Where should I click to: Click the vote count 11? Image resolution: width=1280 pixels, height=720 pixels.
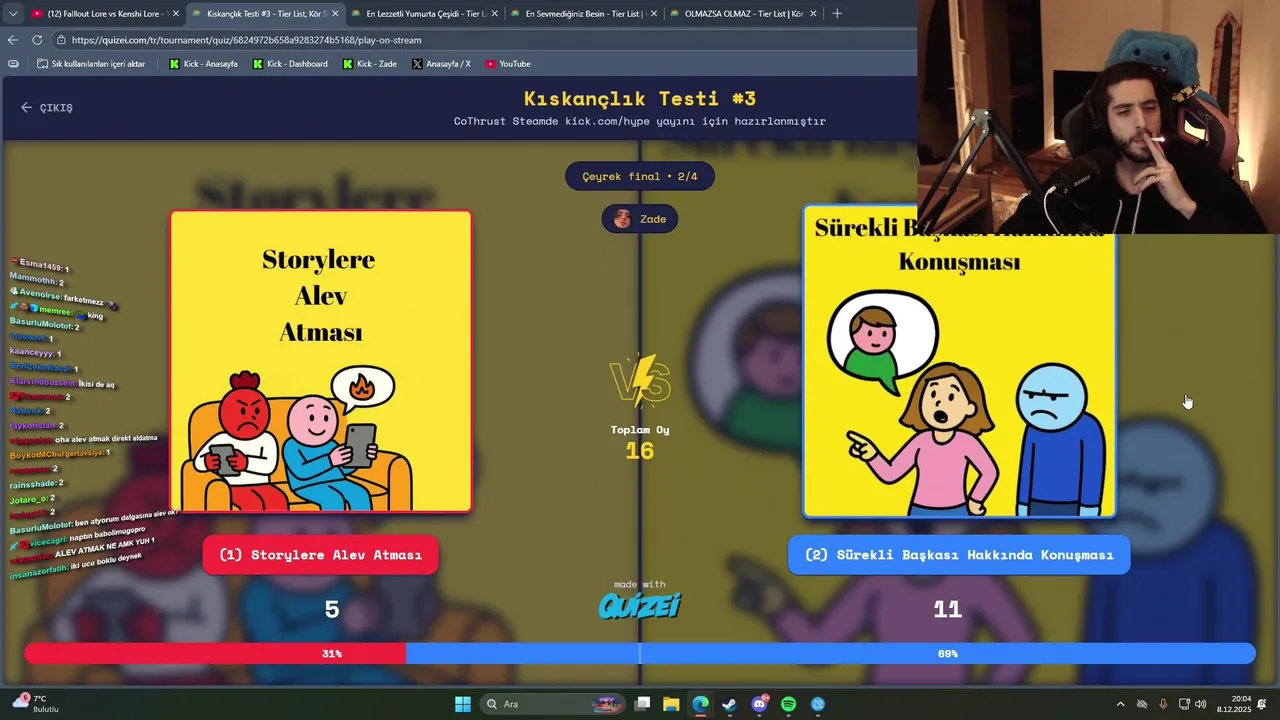click(947, 609)
